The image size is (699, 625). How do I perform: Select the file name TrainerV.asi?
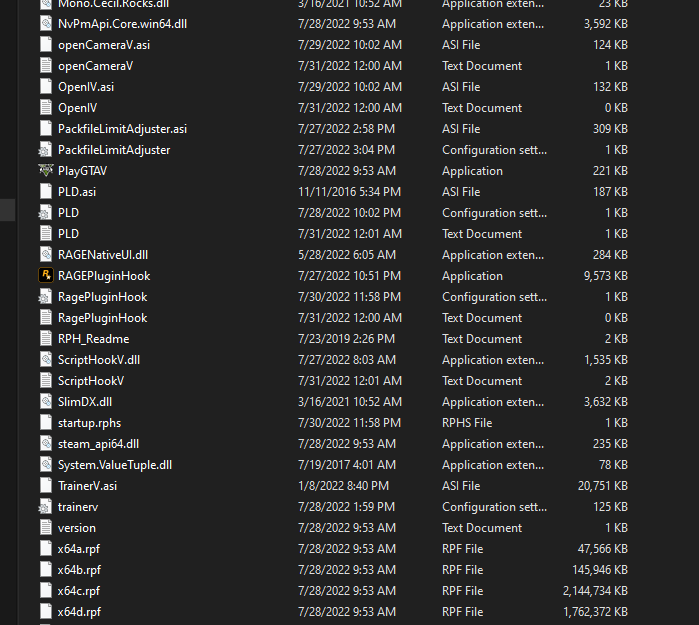(87, 485)
